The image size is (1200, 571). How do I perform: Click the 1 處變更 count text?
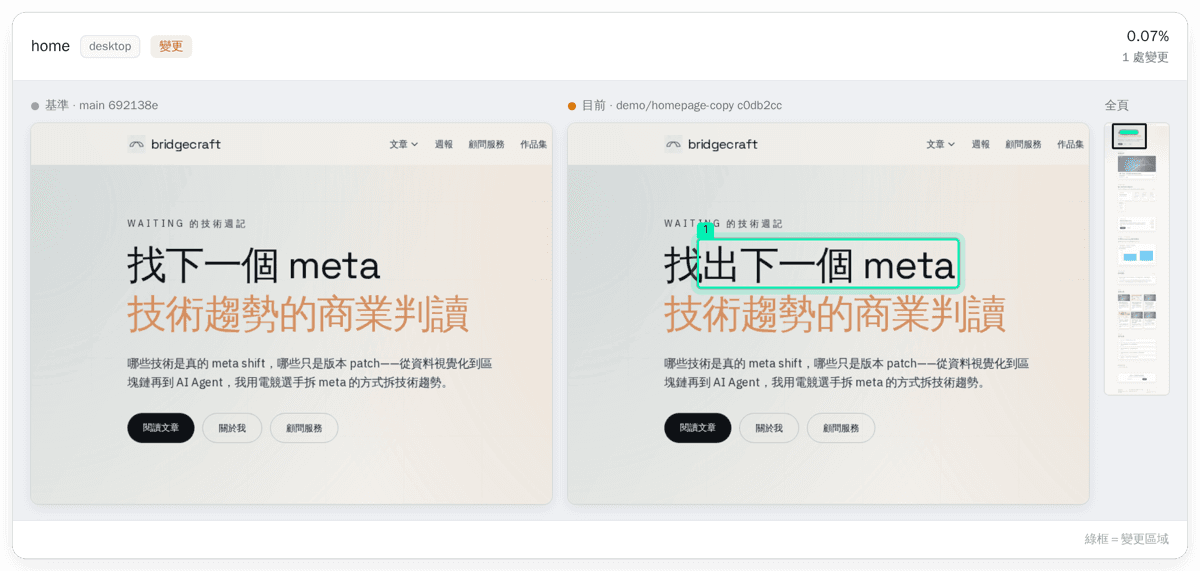point(1145,57)
